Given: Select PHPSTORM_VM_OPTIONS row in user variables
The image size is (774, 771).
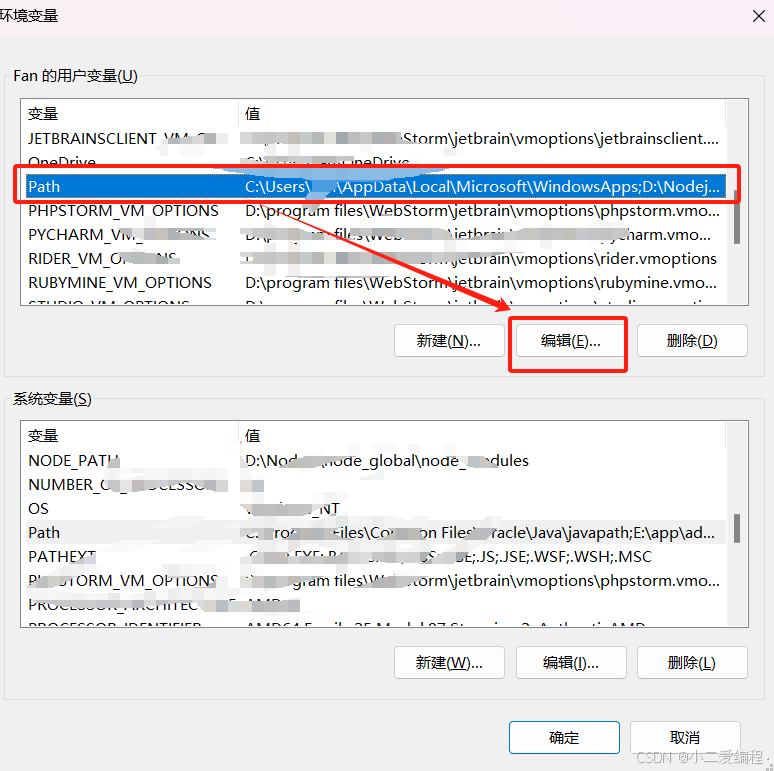Looking at the screenshot, I should [376, 211].
